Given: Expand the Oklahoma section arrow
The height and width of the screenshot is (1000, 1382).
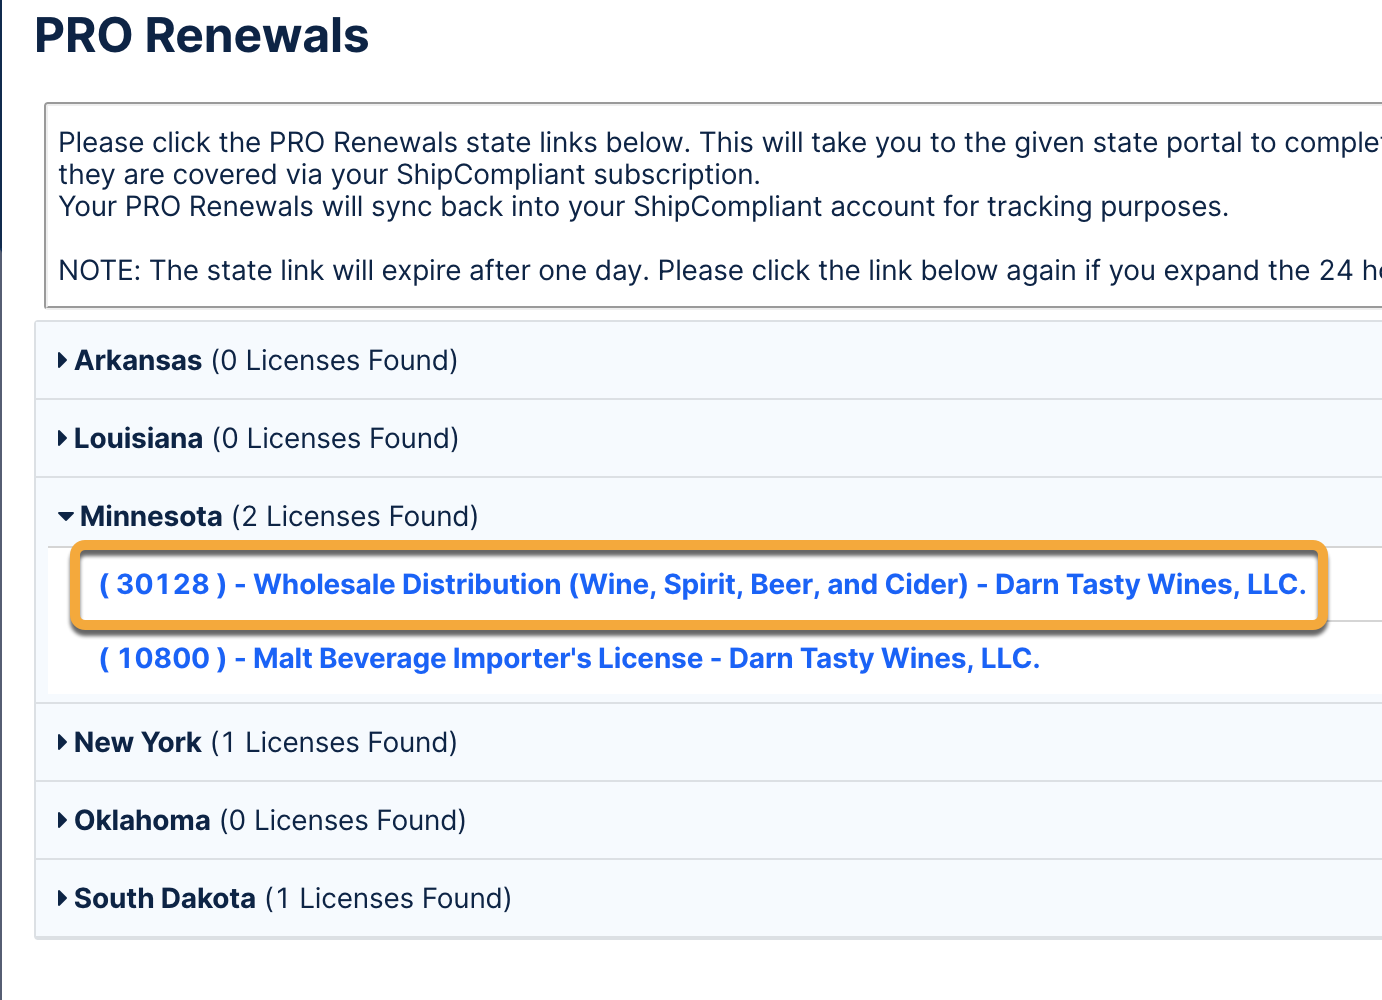Looking at the screenshot, I should [63, 820].
